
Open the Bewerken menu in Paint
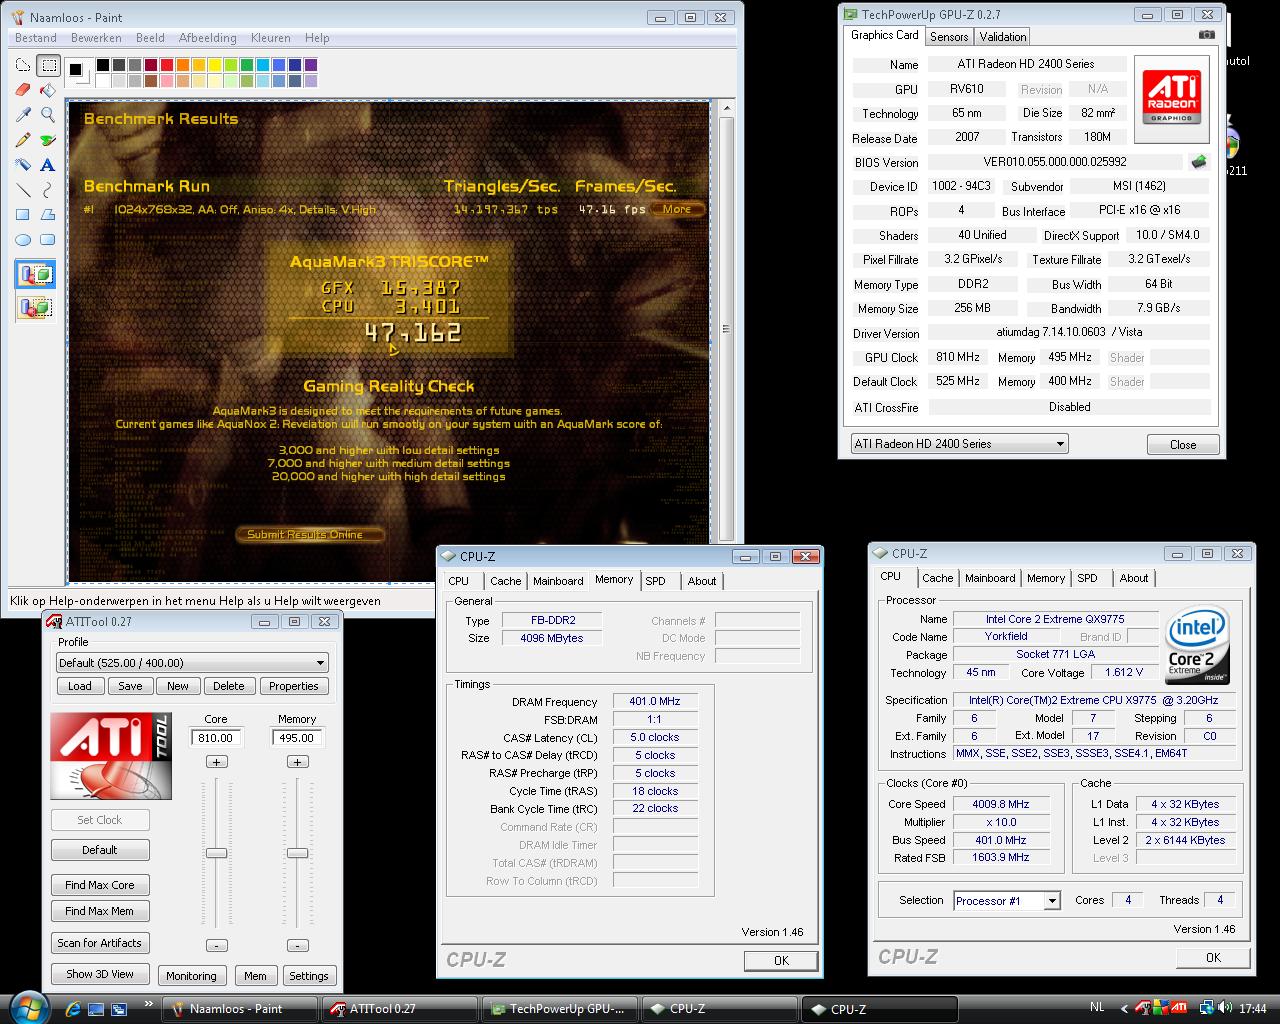96,38
